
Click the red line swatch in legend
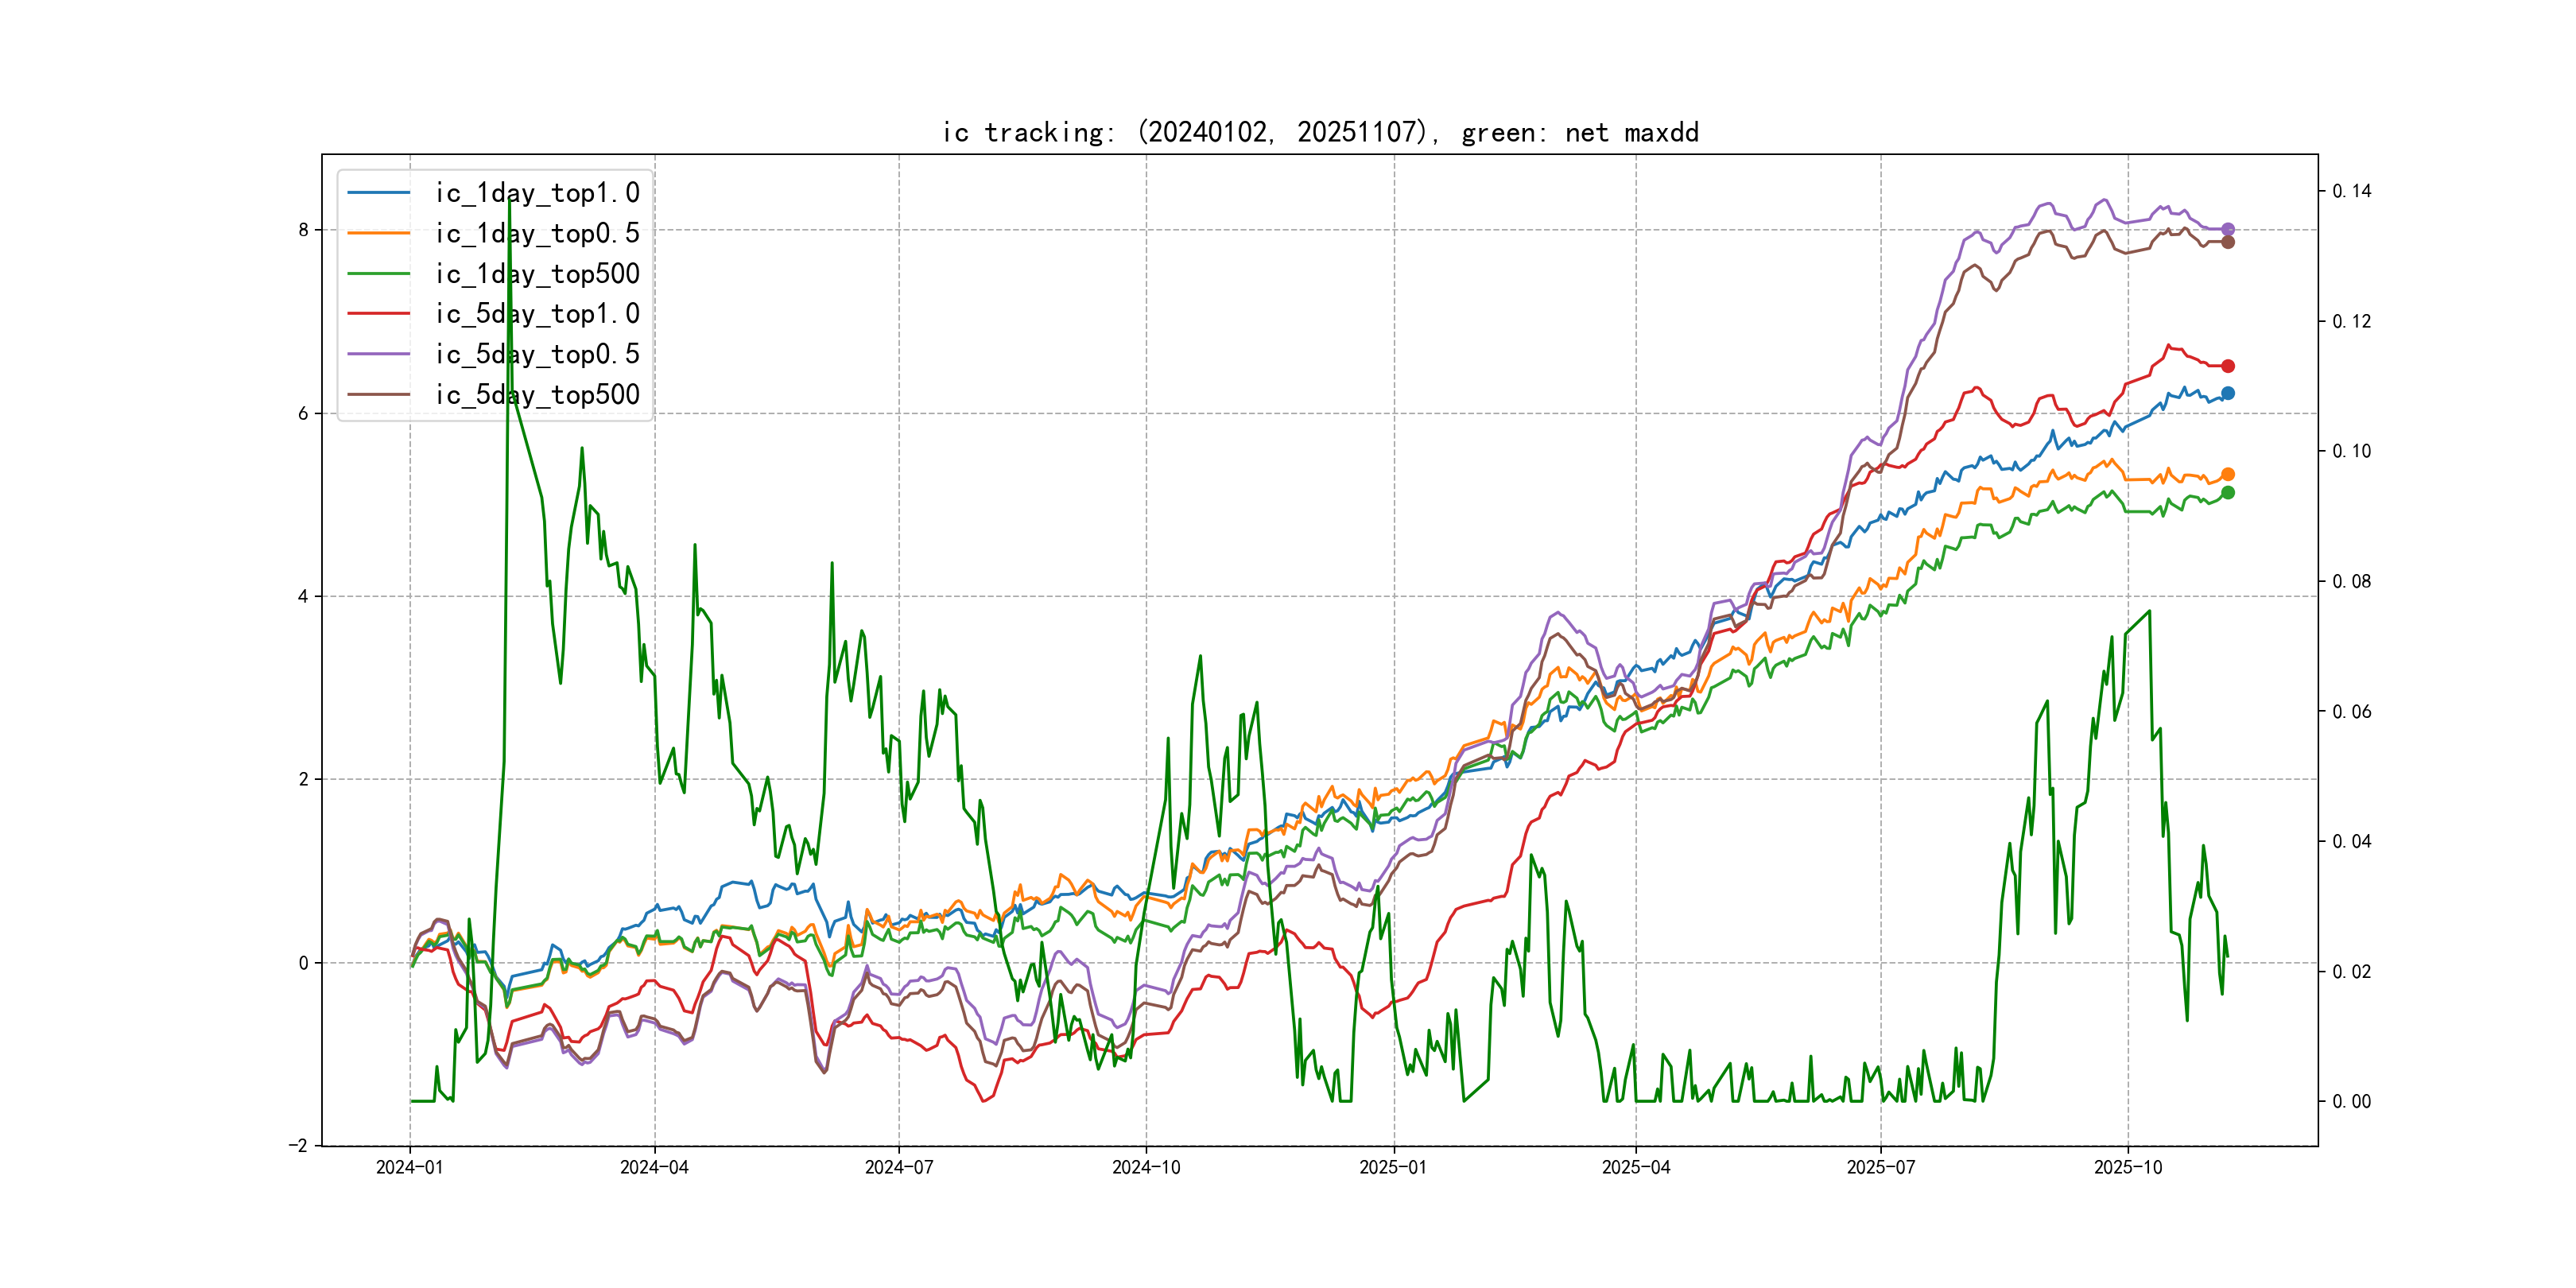(x=378, y=313)
